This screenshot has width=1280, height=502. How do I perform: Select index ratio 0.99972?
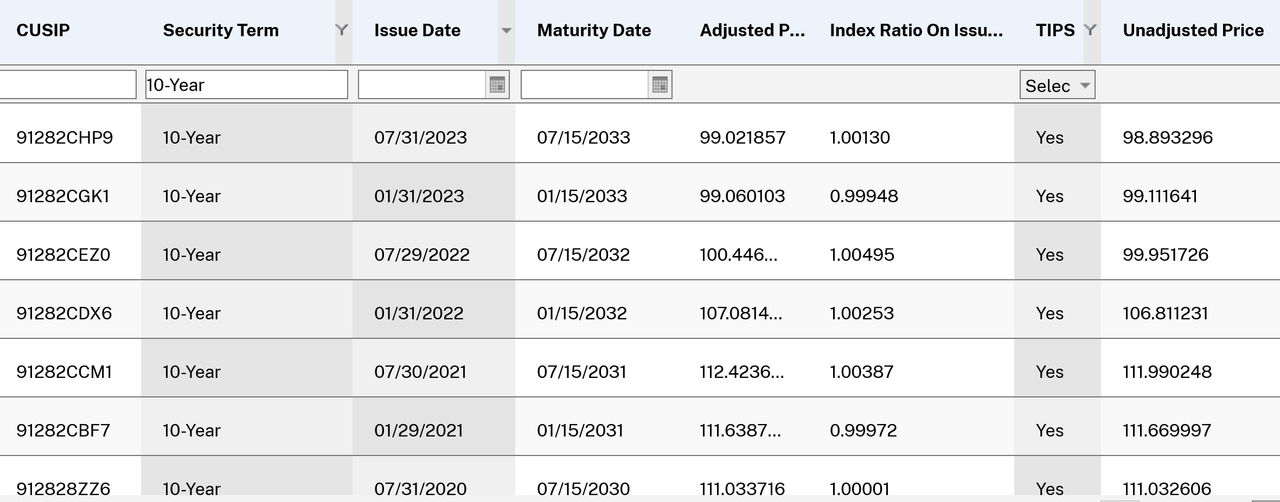864,430
